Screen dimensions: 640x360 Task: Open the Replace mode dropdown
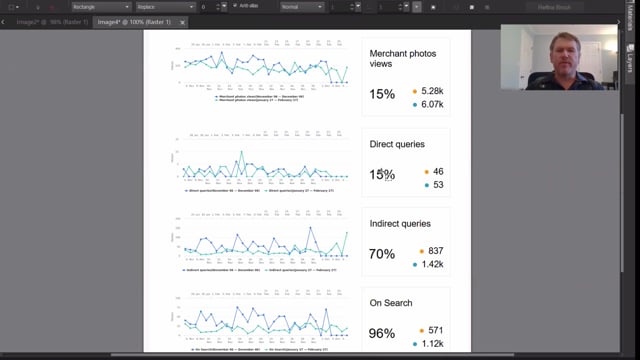pyautogui.click(x=165, y=7)
